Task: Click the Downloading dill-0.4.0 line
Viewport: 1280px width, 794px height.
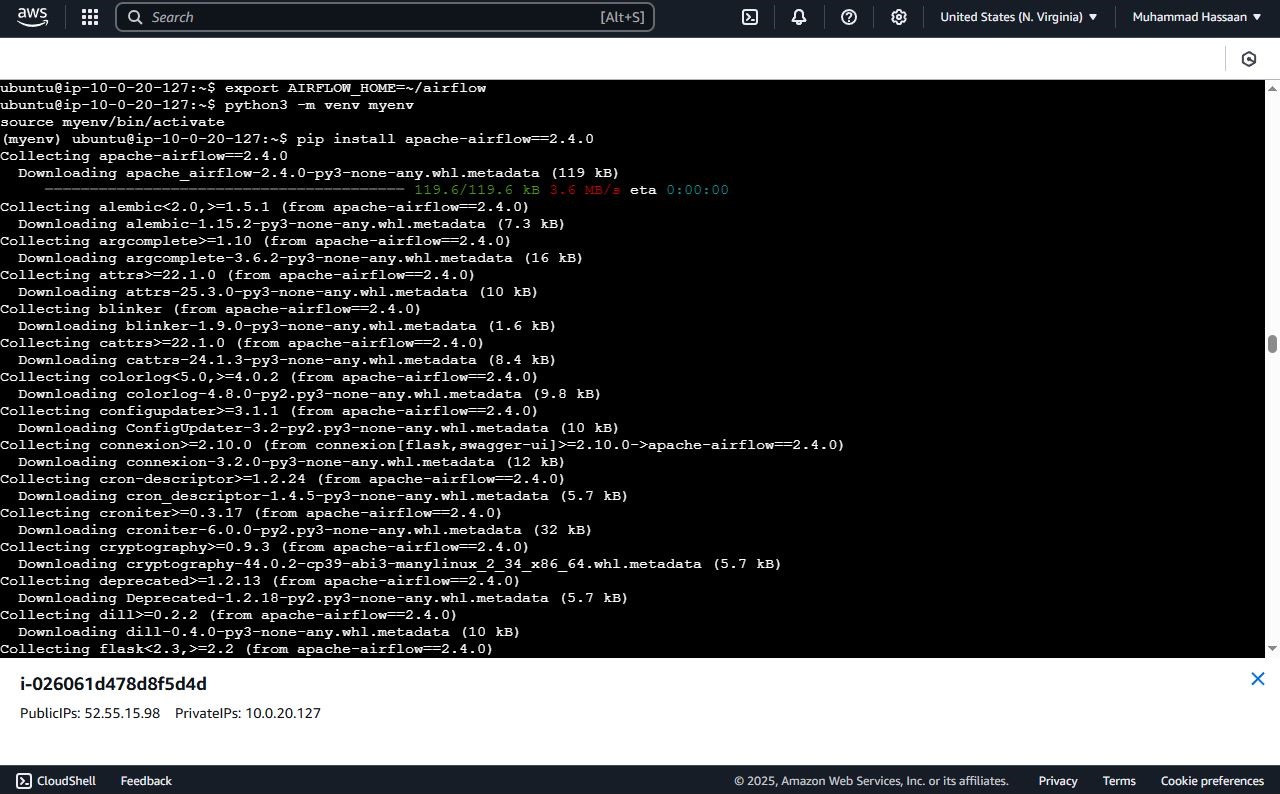Action: coord(269,632)
